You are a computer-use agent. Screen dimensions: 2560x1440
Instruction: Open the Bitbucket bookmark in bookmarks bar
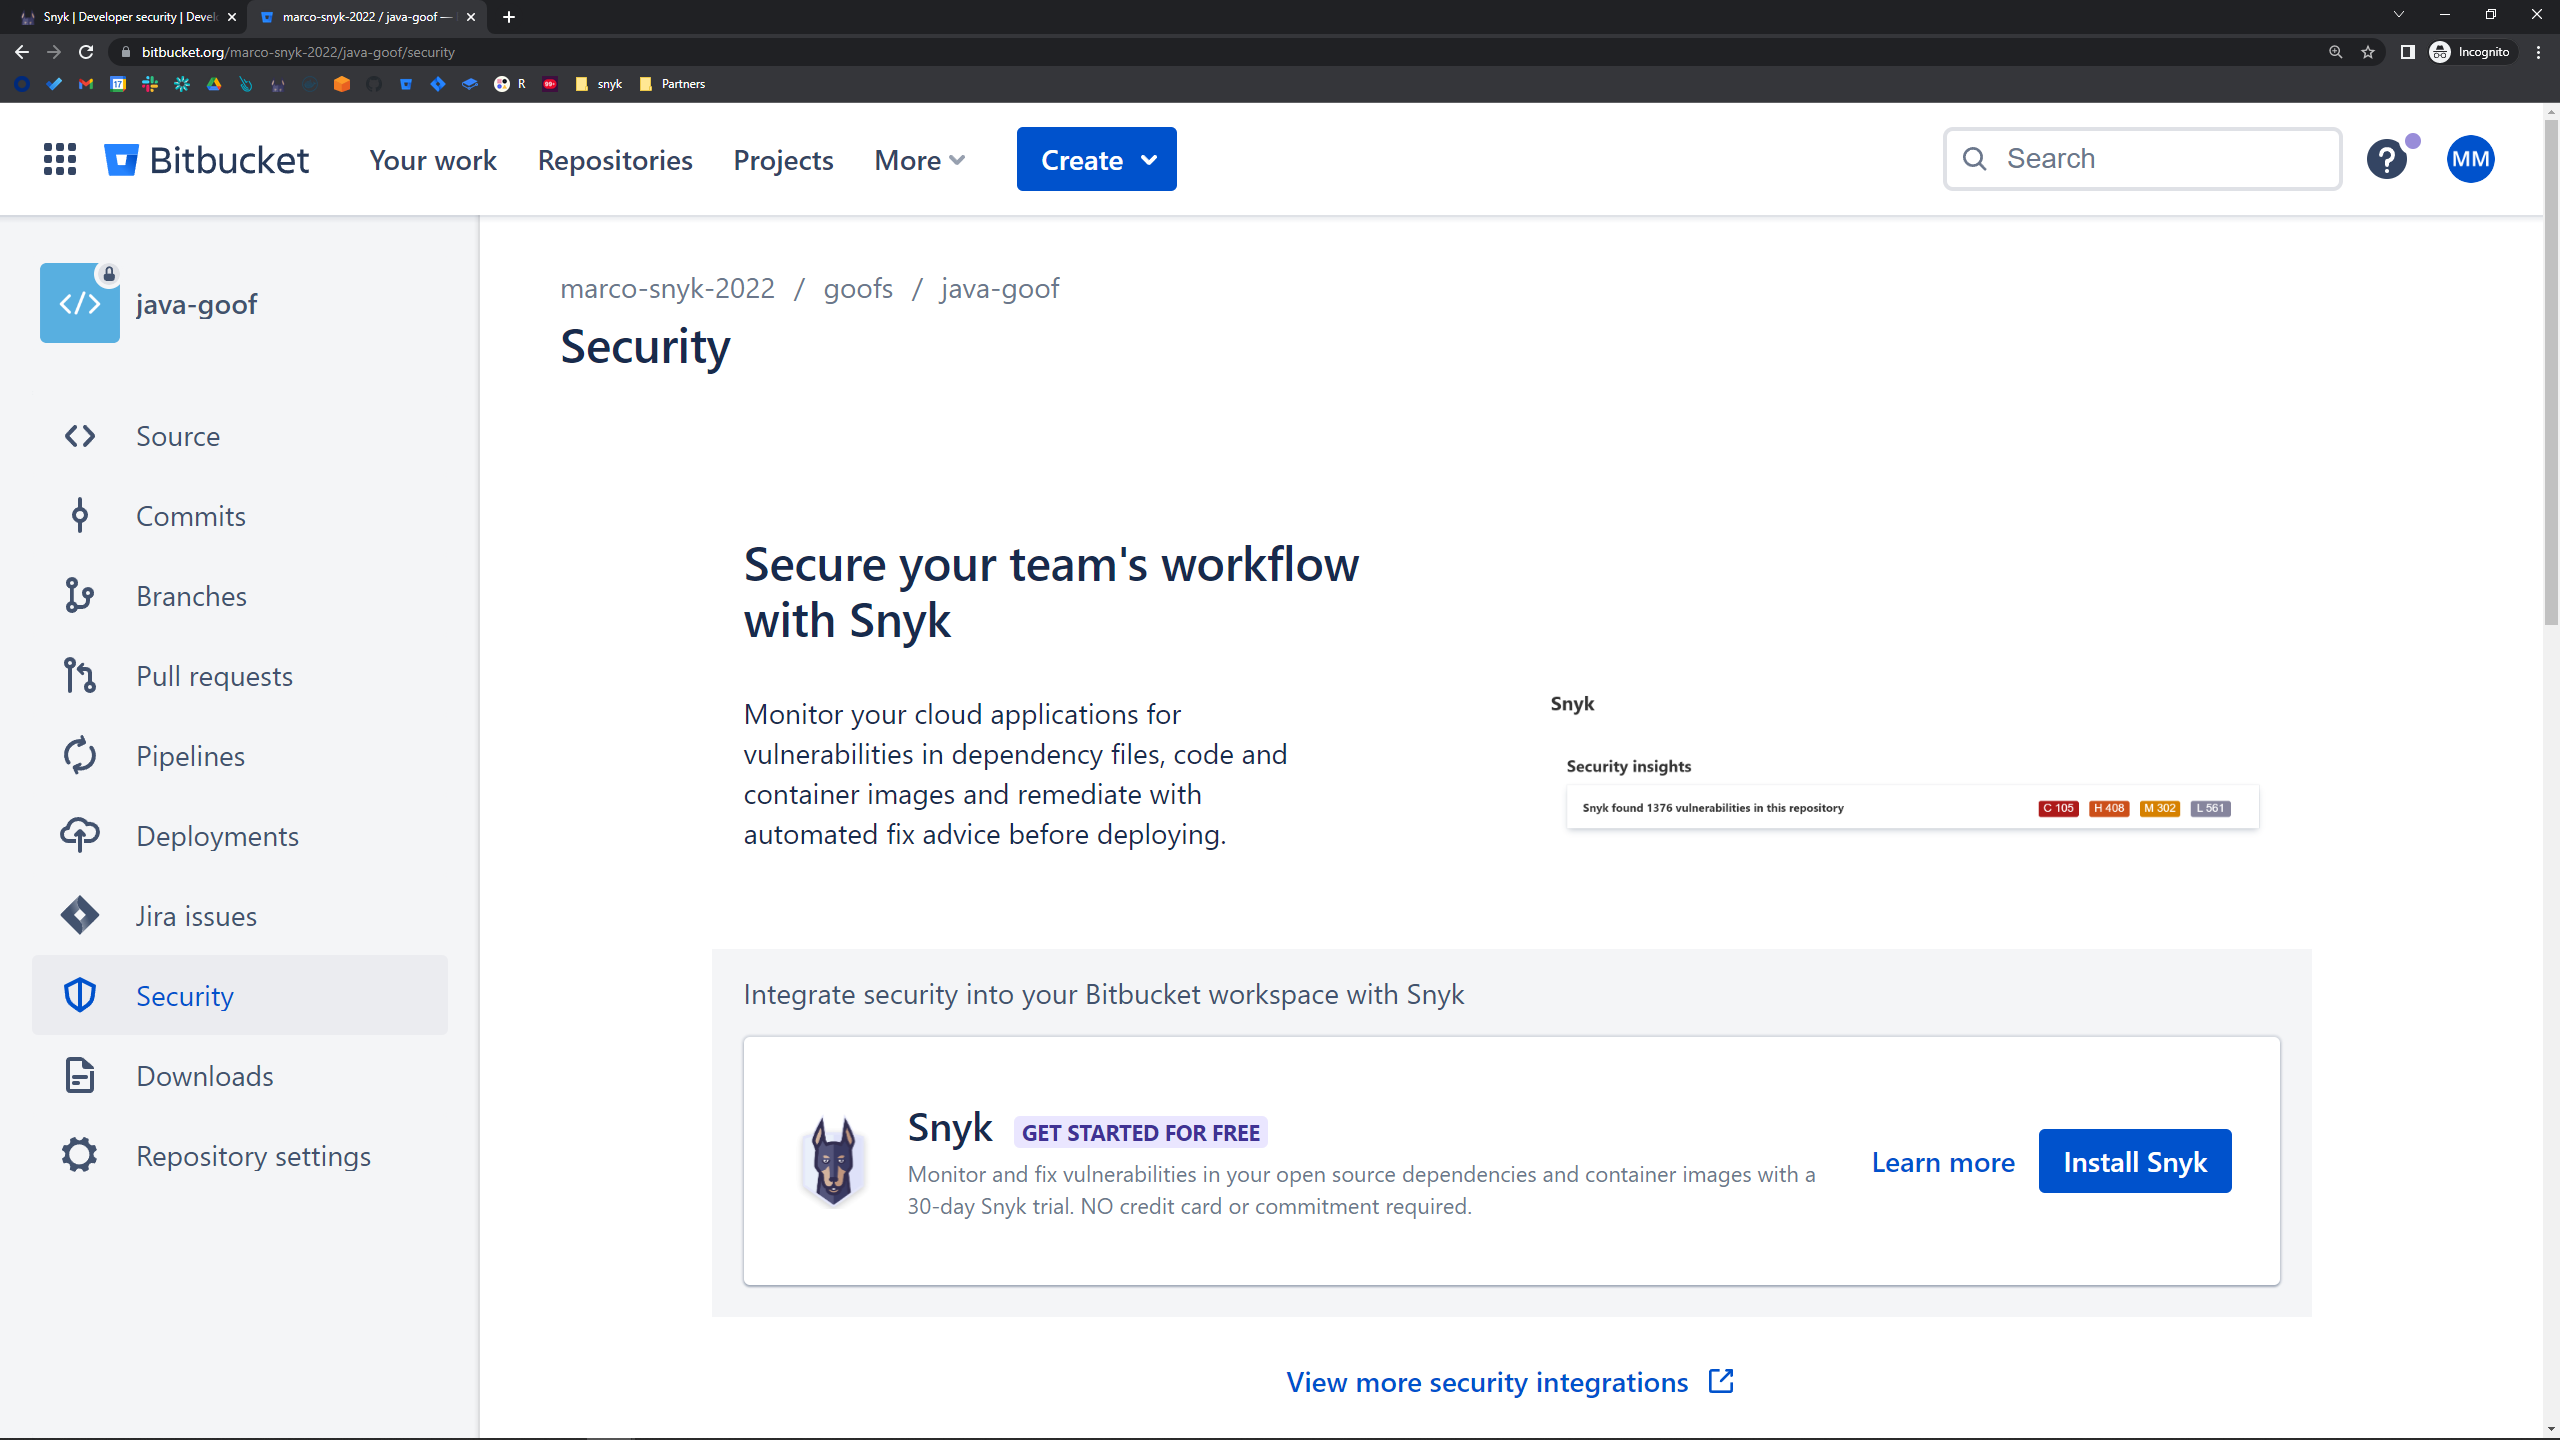coord(406,84)
